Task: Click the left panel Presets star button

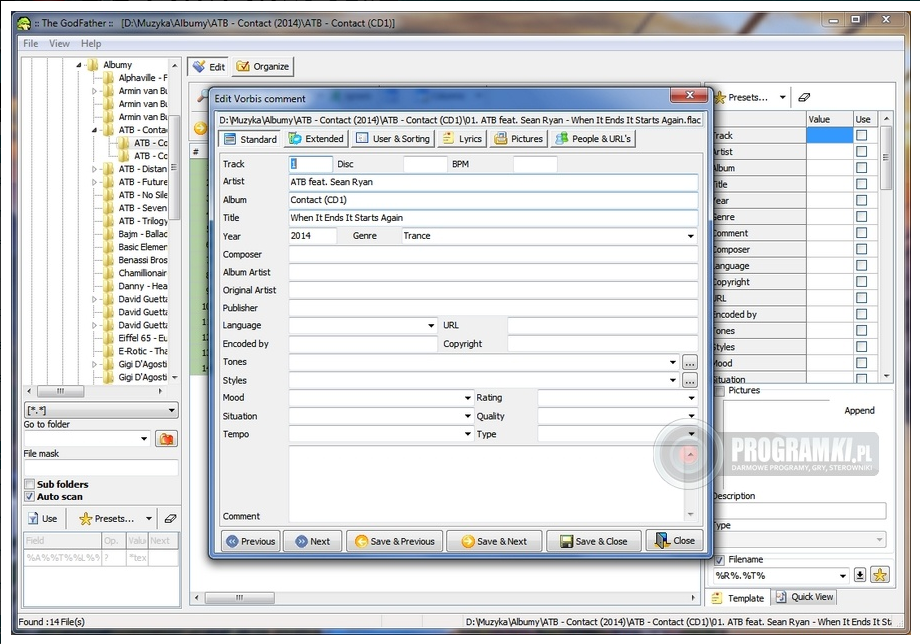Action: pyautogui.click(x=107, y=518)
